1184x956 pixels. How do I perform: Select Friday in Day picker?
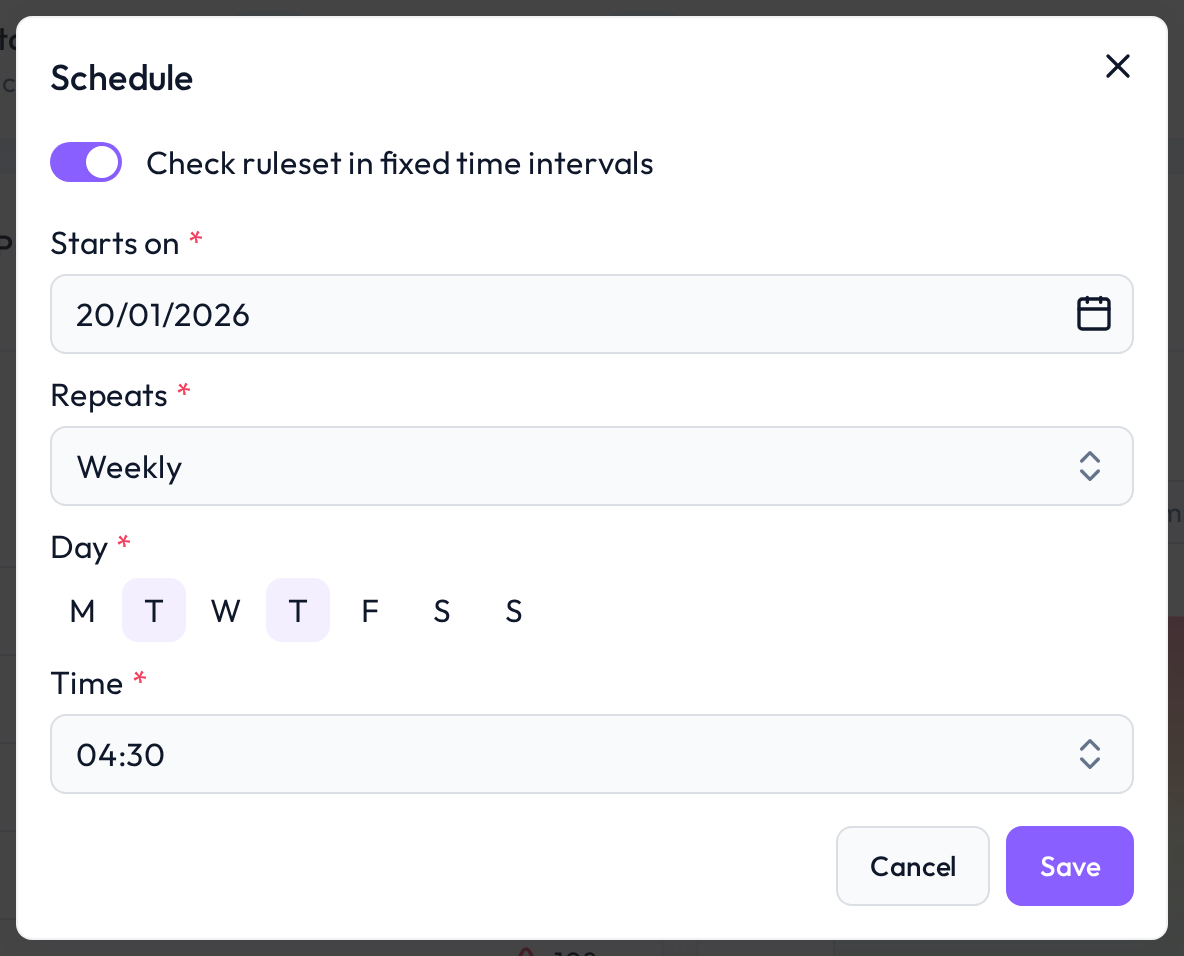[x=369, y=610]
